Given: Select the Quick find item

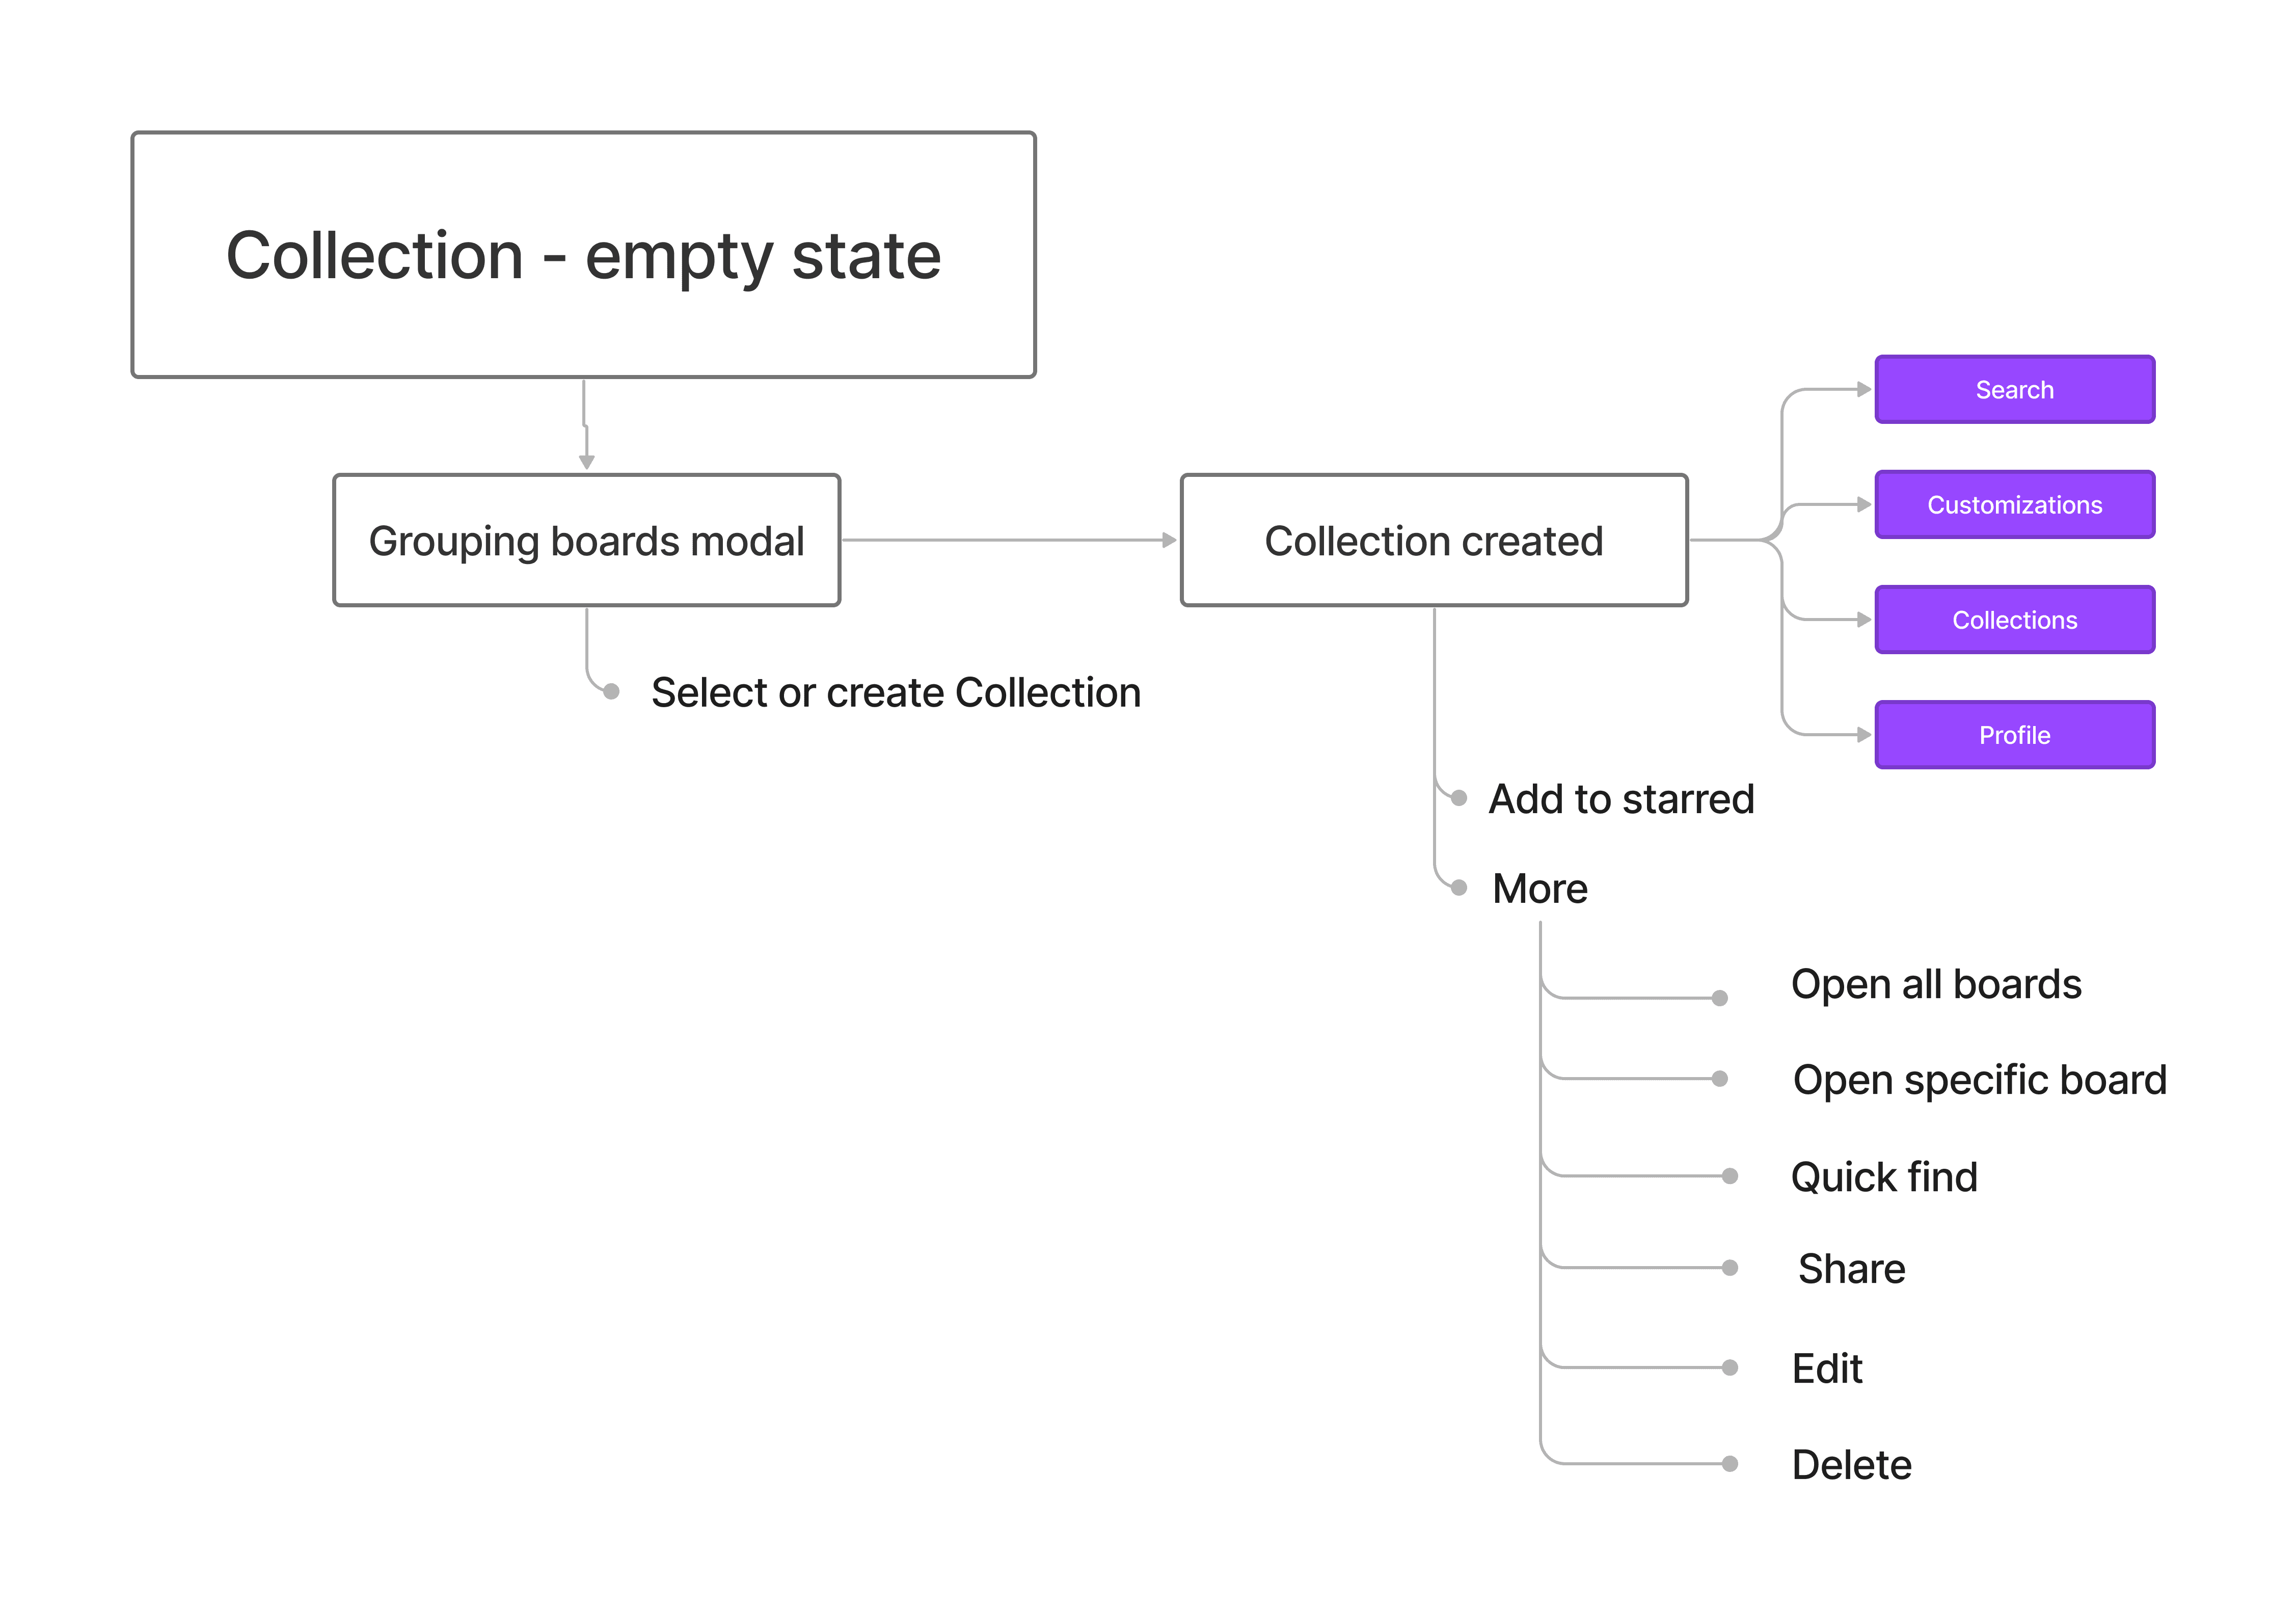Looking at the screenshot, I should tap(1884, 1177).
